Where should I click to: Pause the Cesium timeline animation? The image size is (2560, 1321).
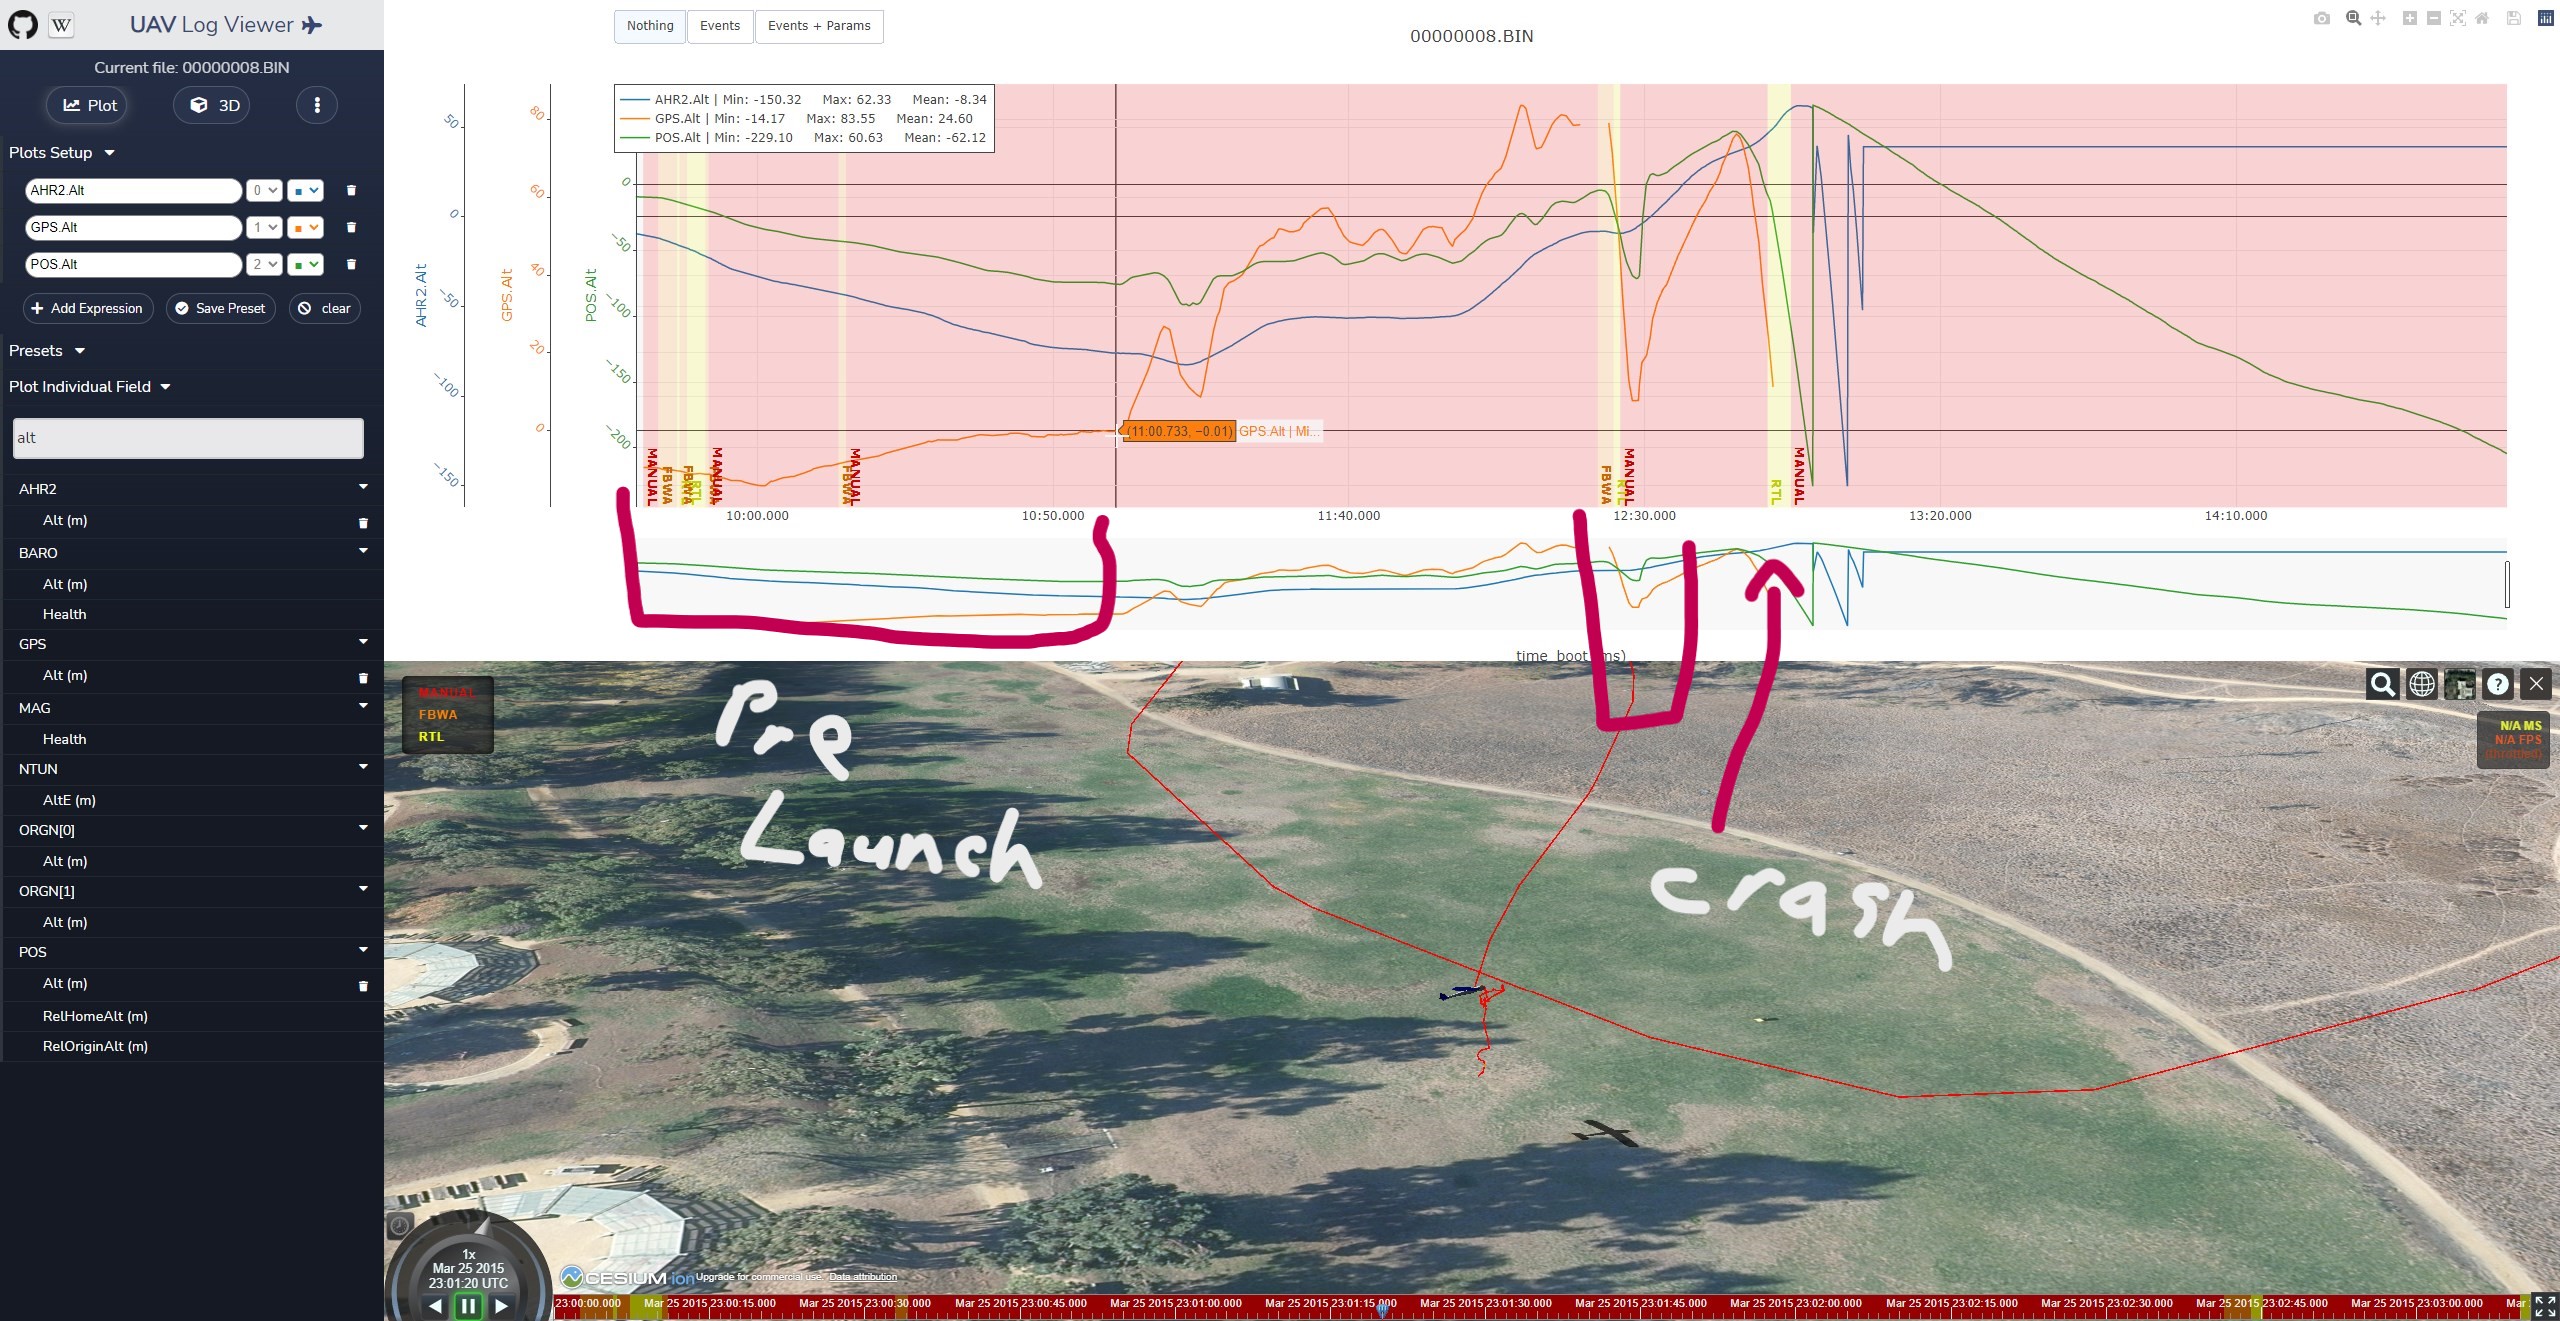click(x=467, y=1305)
